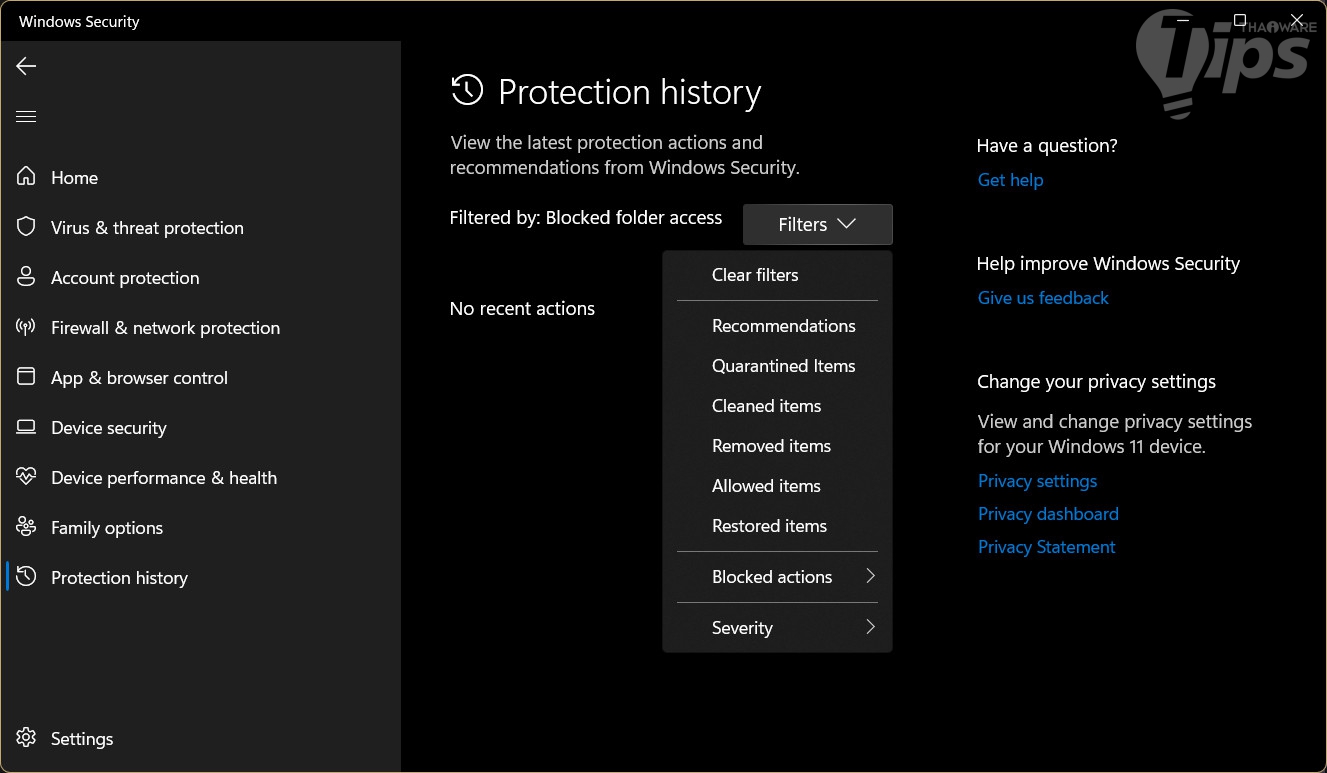Click the Family options icon
This screenshot has height=773, width=1327.
[x=27, y=527]
